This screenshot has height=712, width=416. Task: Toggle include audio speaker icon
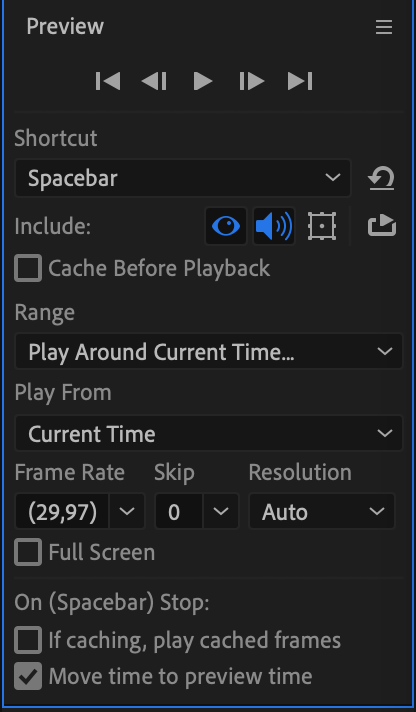click(x=274, y=226)
